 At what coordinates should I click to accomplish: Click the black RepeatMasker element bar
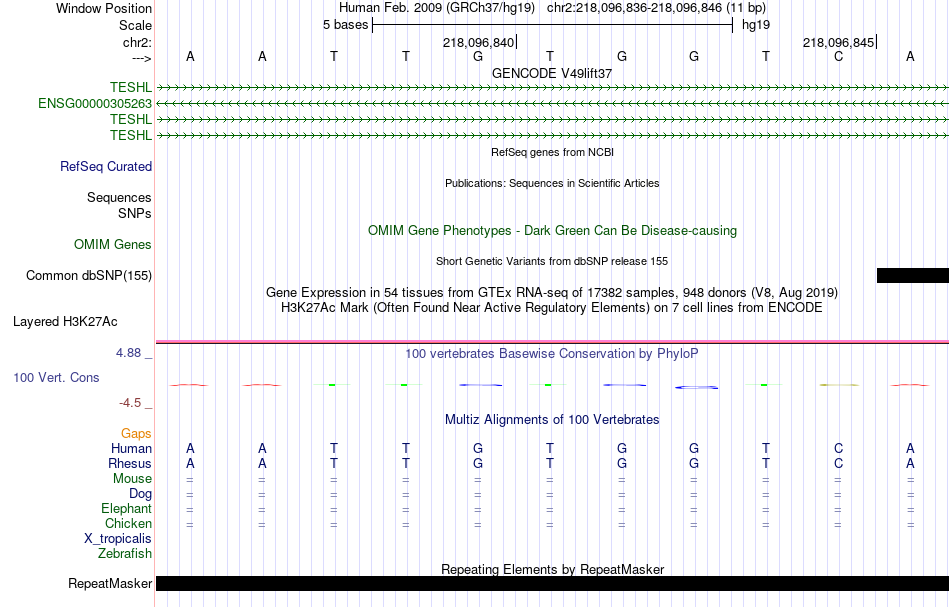[552, 583]
